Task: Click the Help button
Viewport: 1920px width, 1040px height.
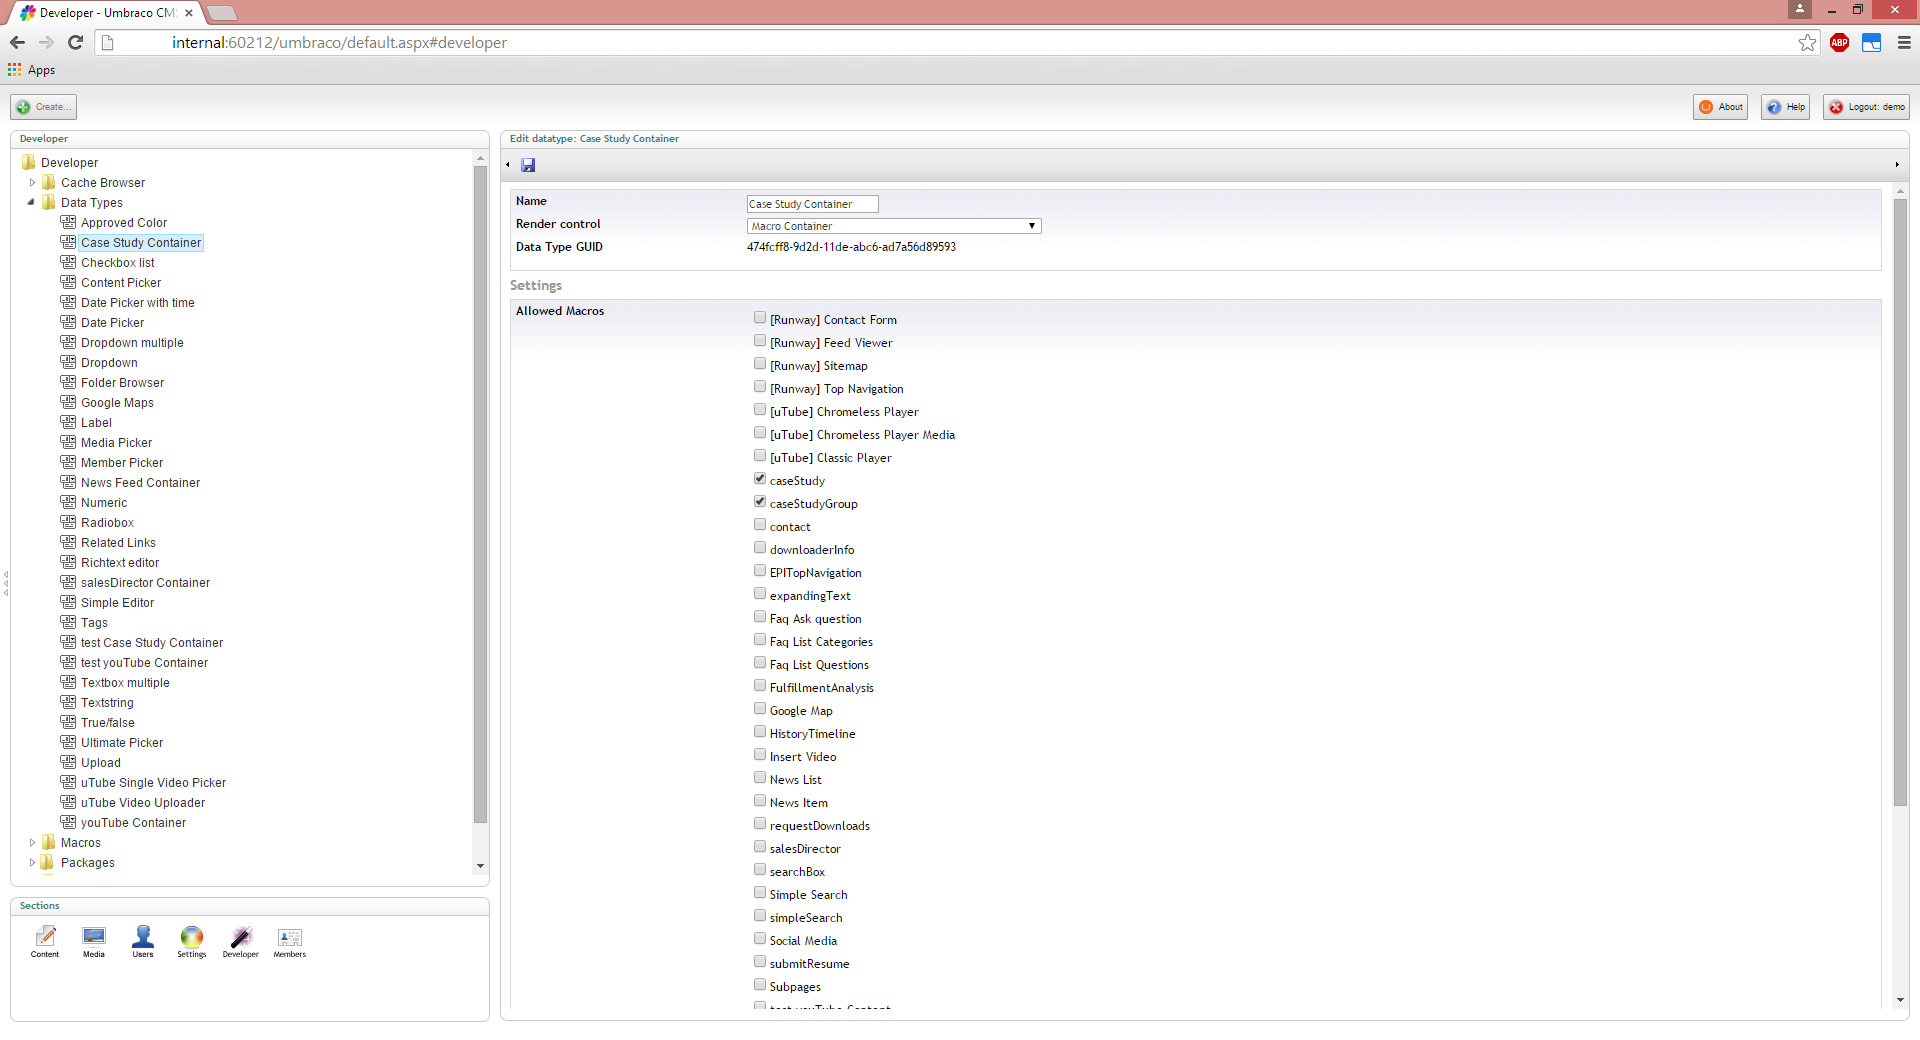Action: point(1785,107)
